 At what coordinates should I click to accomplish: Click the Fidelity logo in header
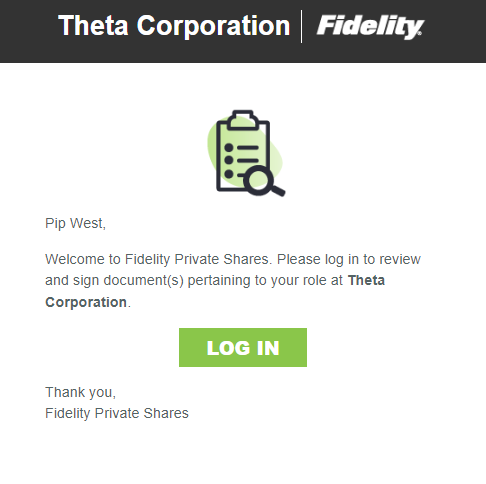coord(370,27)
